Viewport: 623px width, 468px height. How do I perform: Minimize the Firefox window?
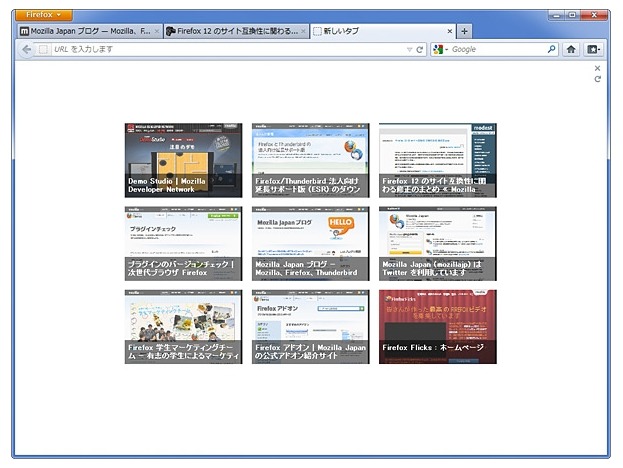coord(556,15)
